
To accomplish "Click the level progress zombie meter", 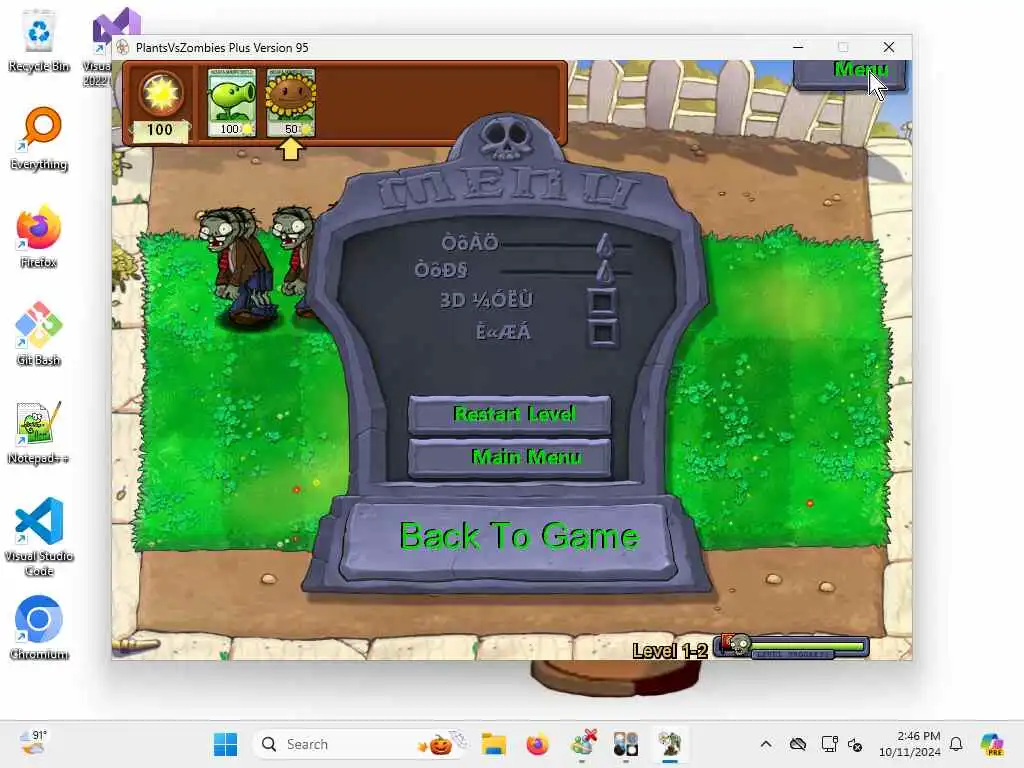I will tap(792, 647).
